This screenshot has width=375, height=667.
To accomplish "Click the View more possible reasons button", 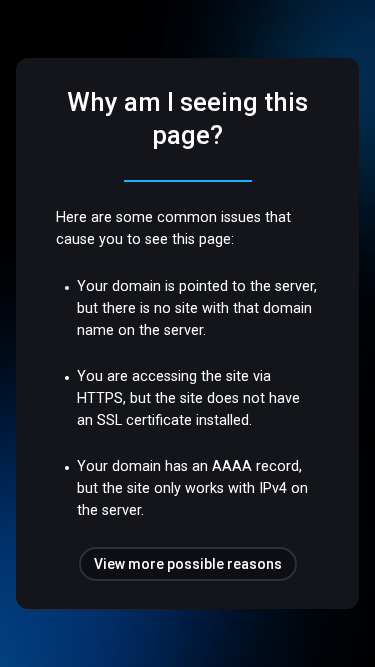I will point(188,564).
